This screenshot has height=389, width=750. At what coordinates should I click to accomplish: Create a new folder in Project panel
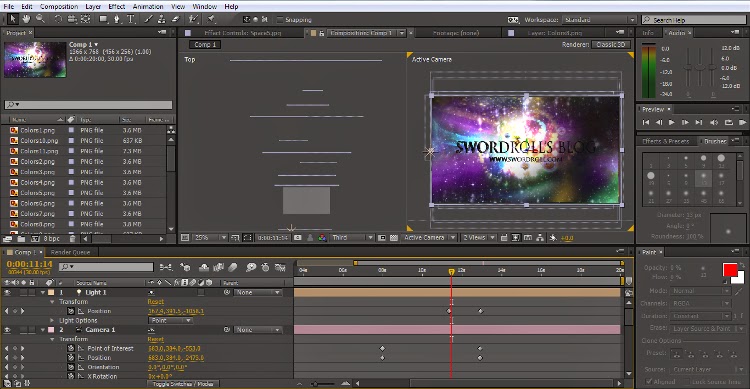click(x=21, y=238)
